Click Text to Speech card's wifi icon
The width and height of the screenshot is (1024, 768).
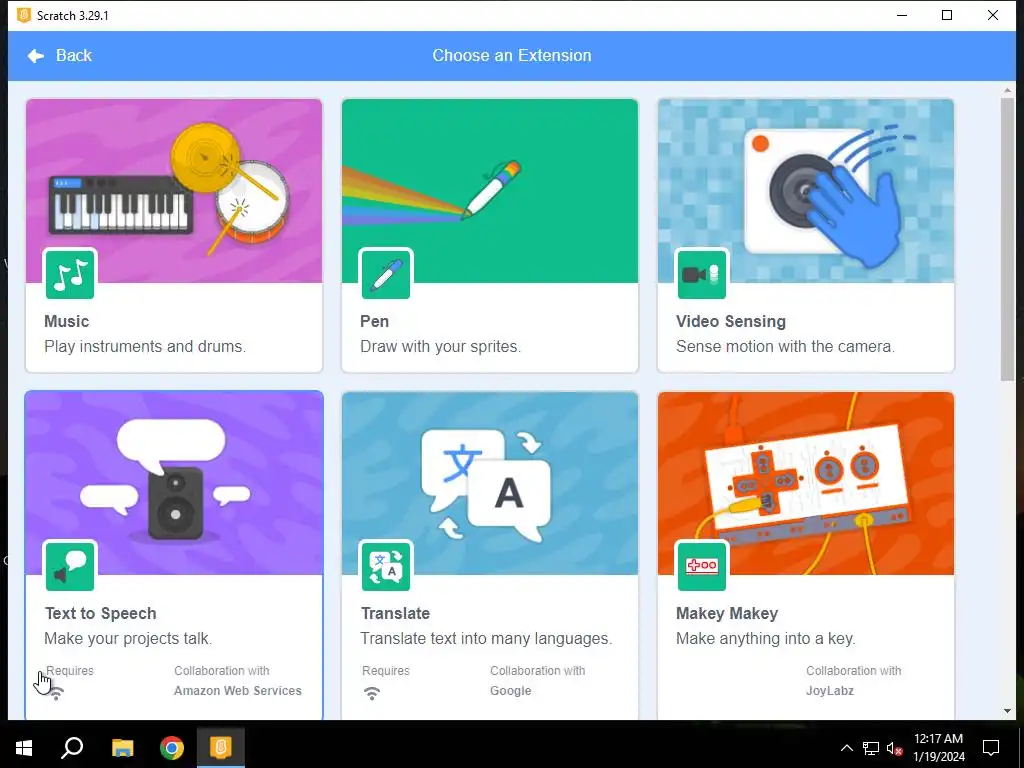point(56,694)
